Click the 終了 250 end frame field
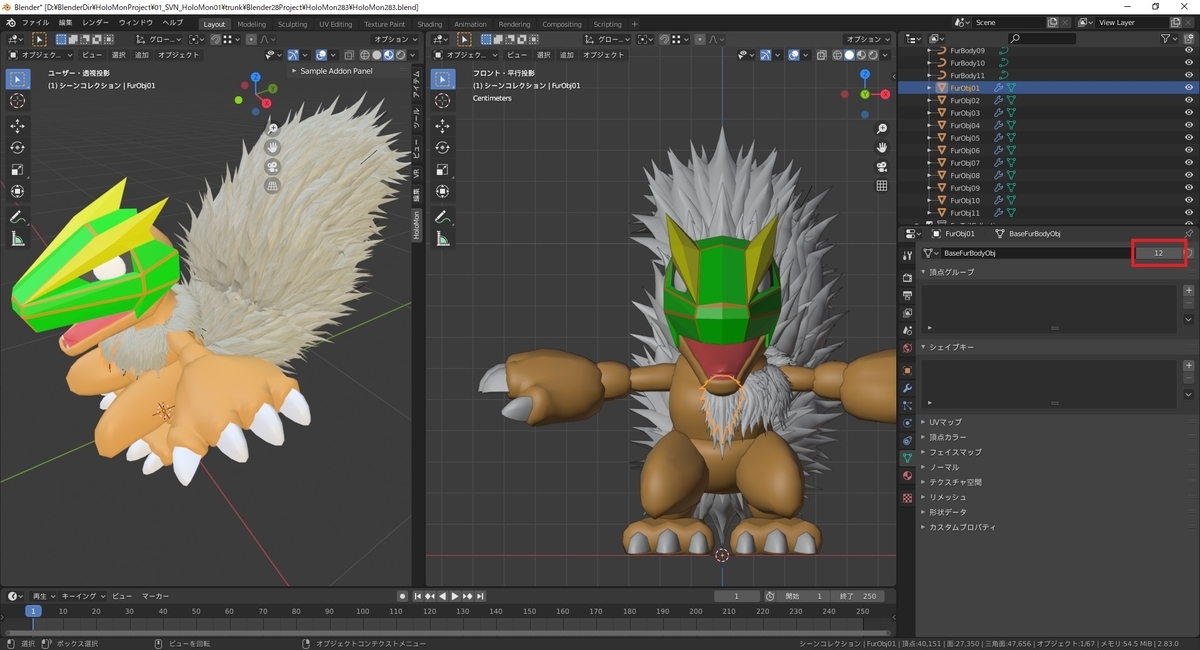The height and width of the screenshot is (650, 1200). tap(858, 596)
